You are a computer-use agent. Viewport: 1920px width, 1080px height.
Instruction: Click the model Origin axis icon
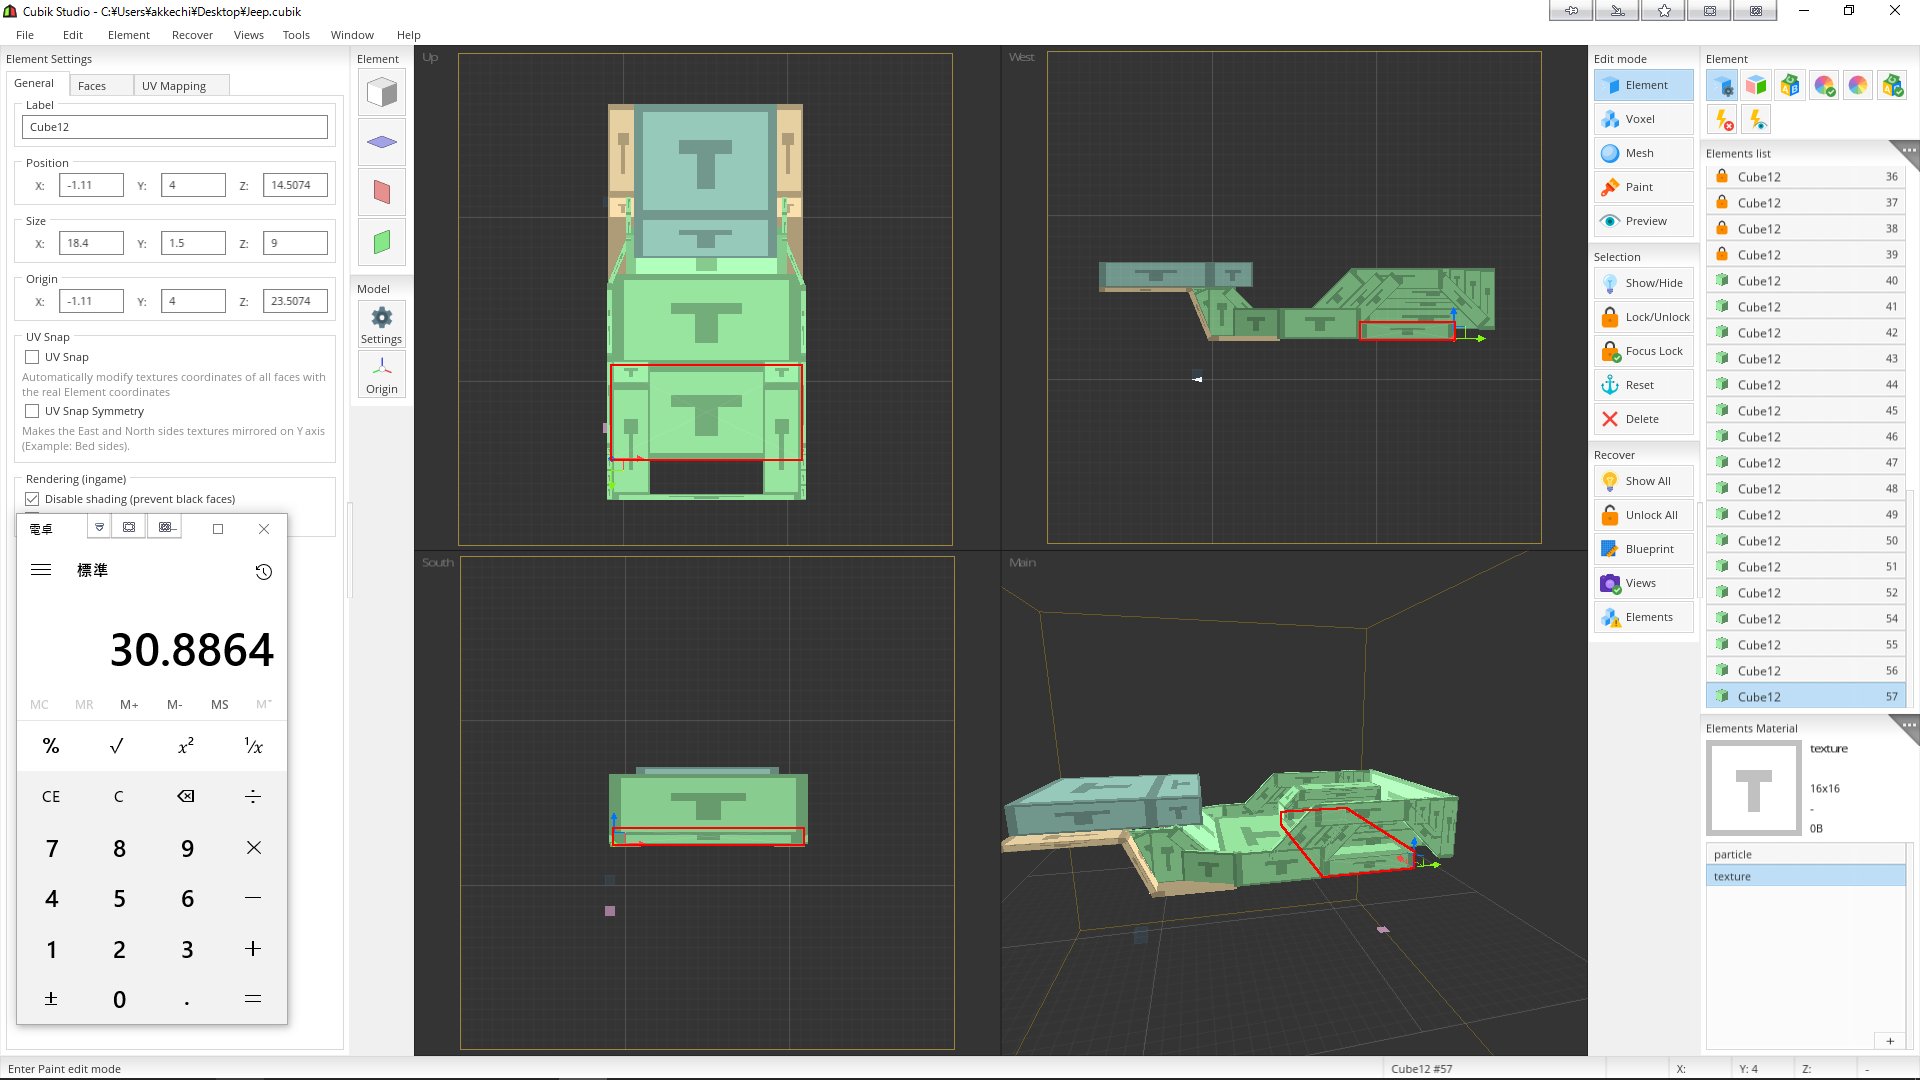point(381,375)
